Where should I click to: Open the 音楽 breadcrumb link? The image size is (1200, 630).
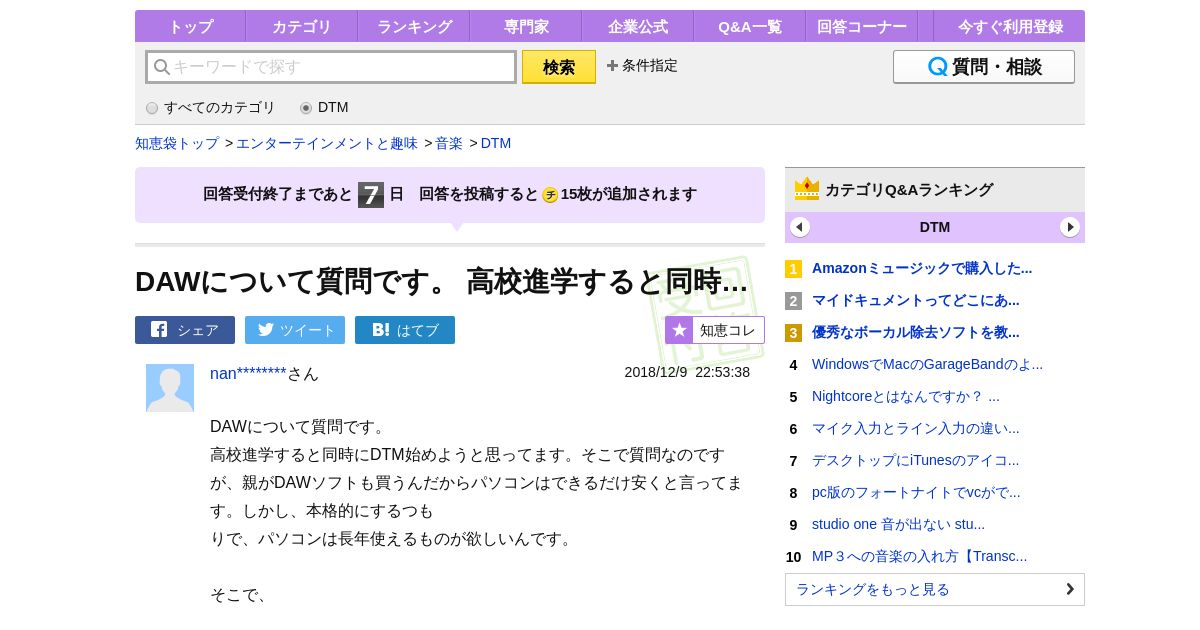pos(449,143)
